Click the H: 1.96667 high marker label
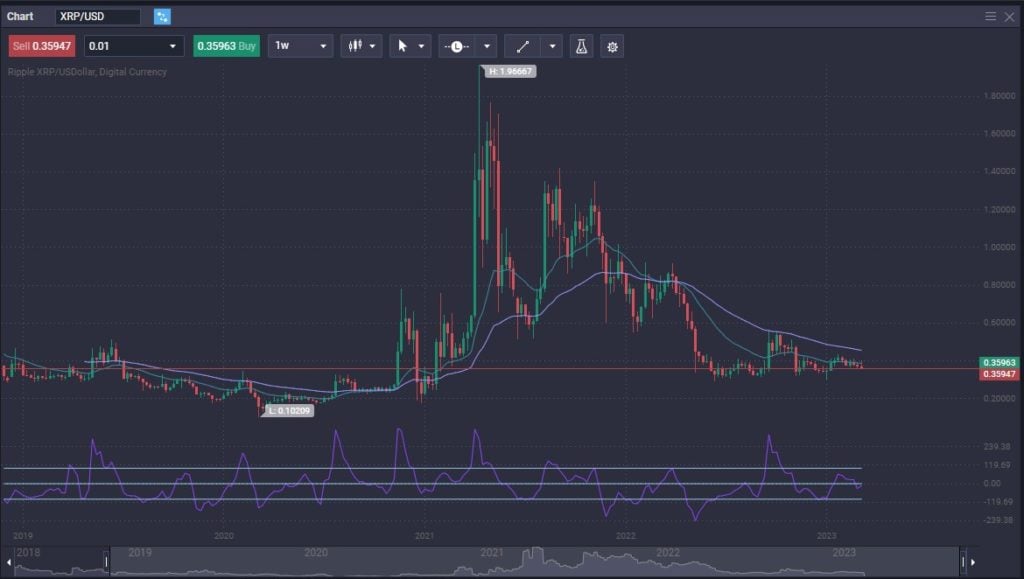The height and width of the screenshot is (579, 1024). [508, 71]
